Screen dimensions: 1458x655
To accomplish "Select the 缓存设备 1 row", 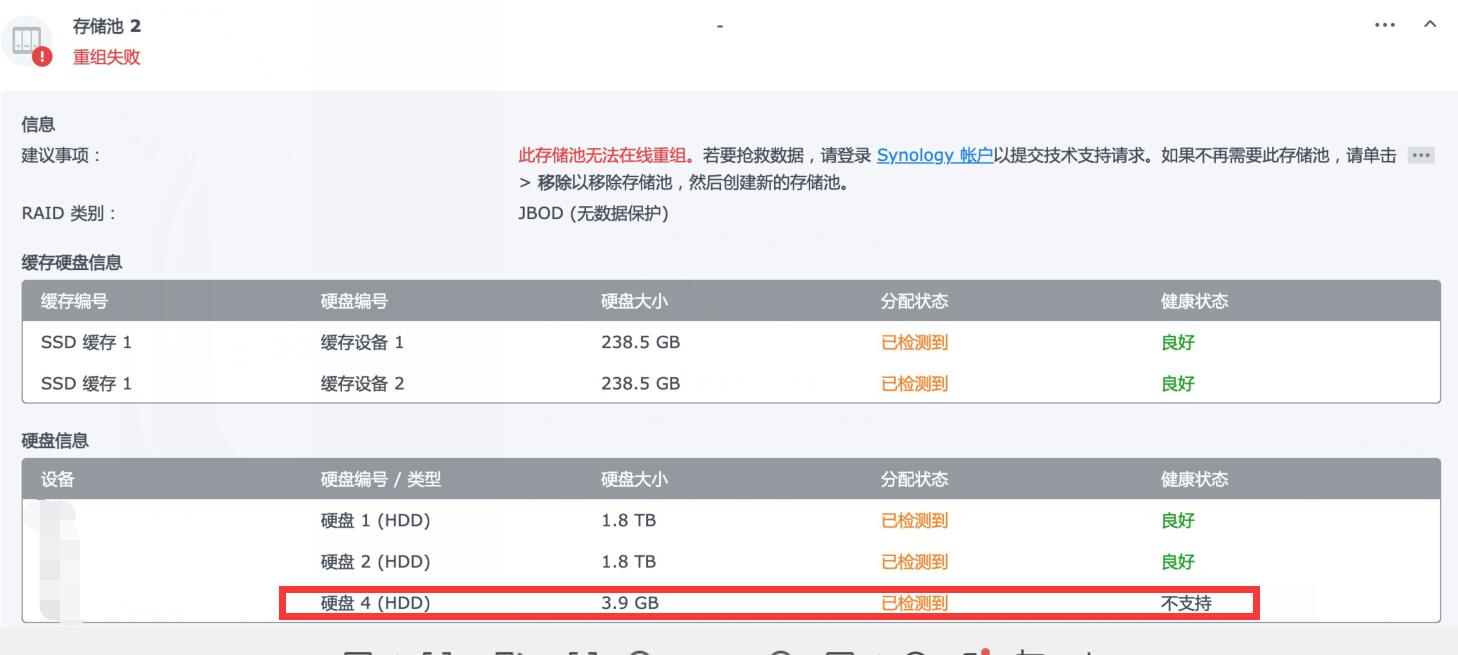I will tap(362, 342).
